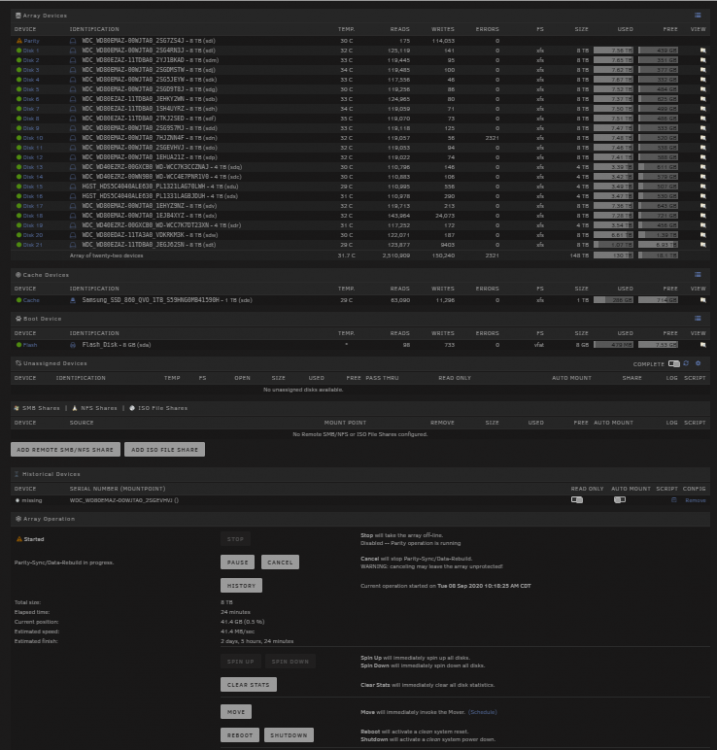Viewport: 717px width, 750px height.
Task: Open the Cache device link
Action: [31, 300]
